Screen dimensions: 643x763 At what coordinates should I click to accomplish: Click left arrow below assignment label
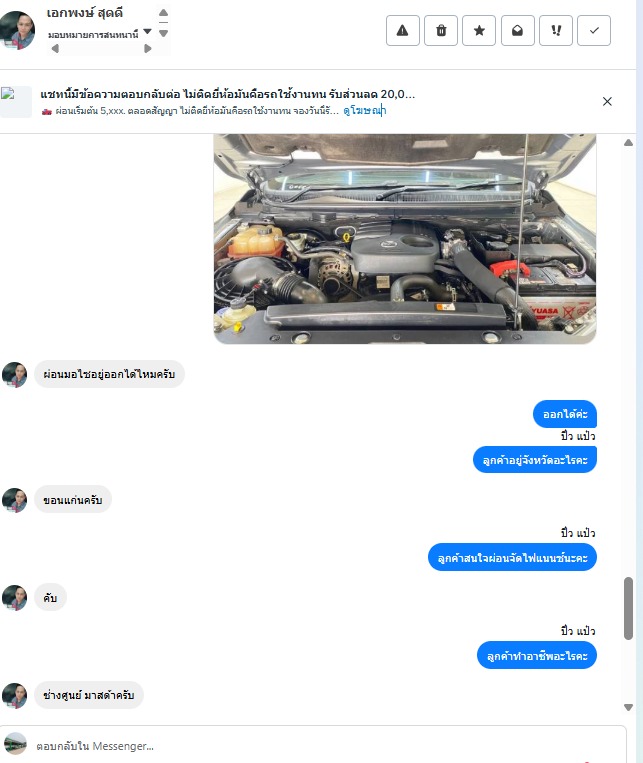(55, 48)
